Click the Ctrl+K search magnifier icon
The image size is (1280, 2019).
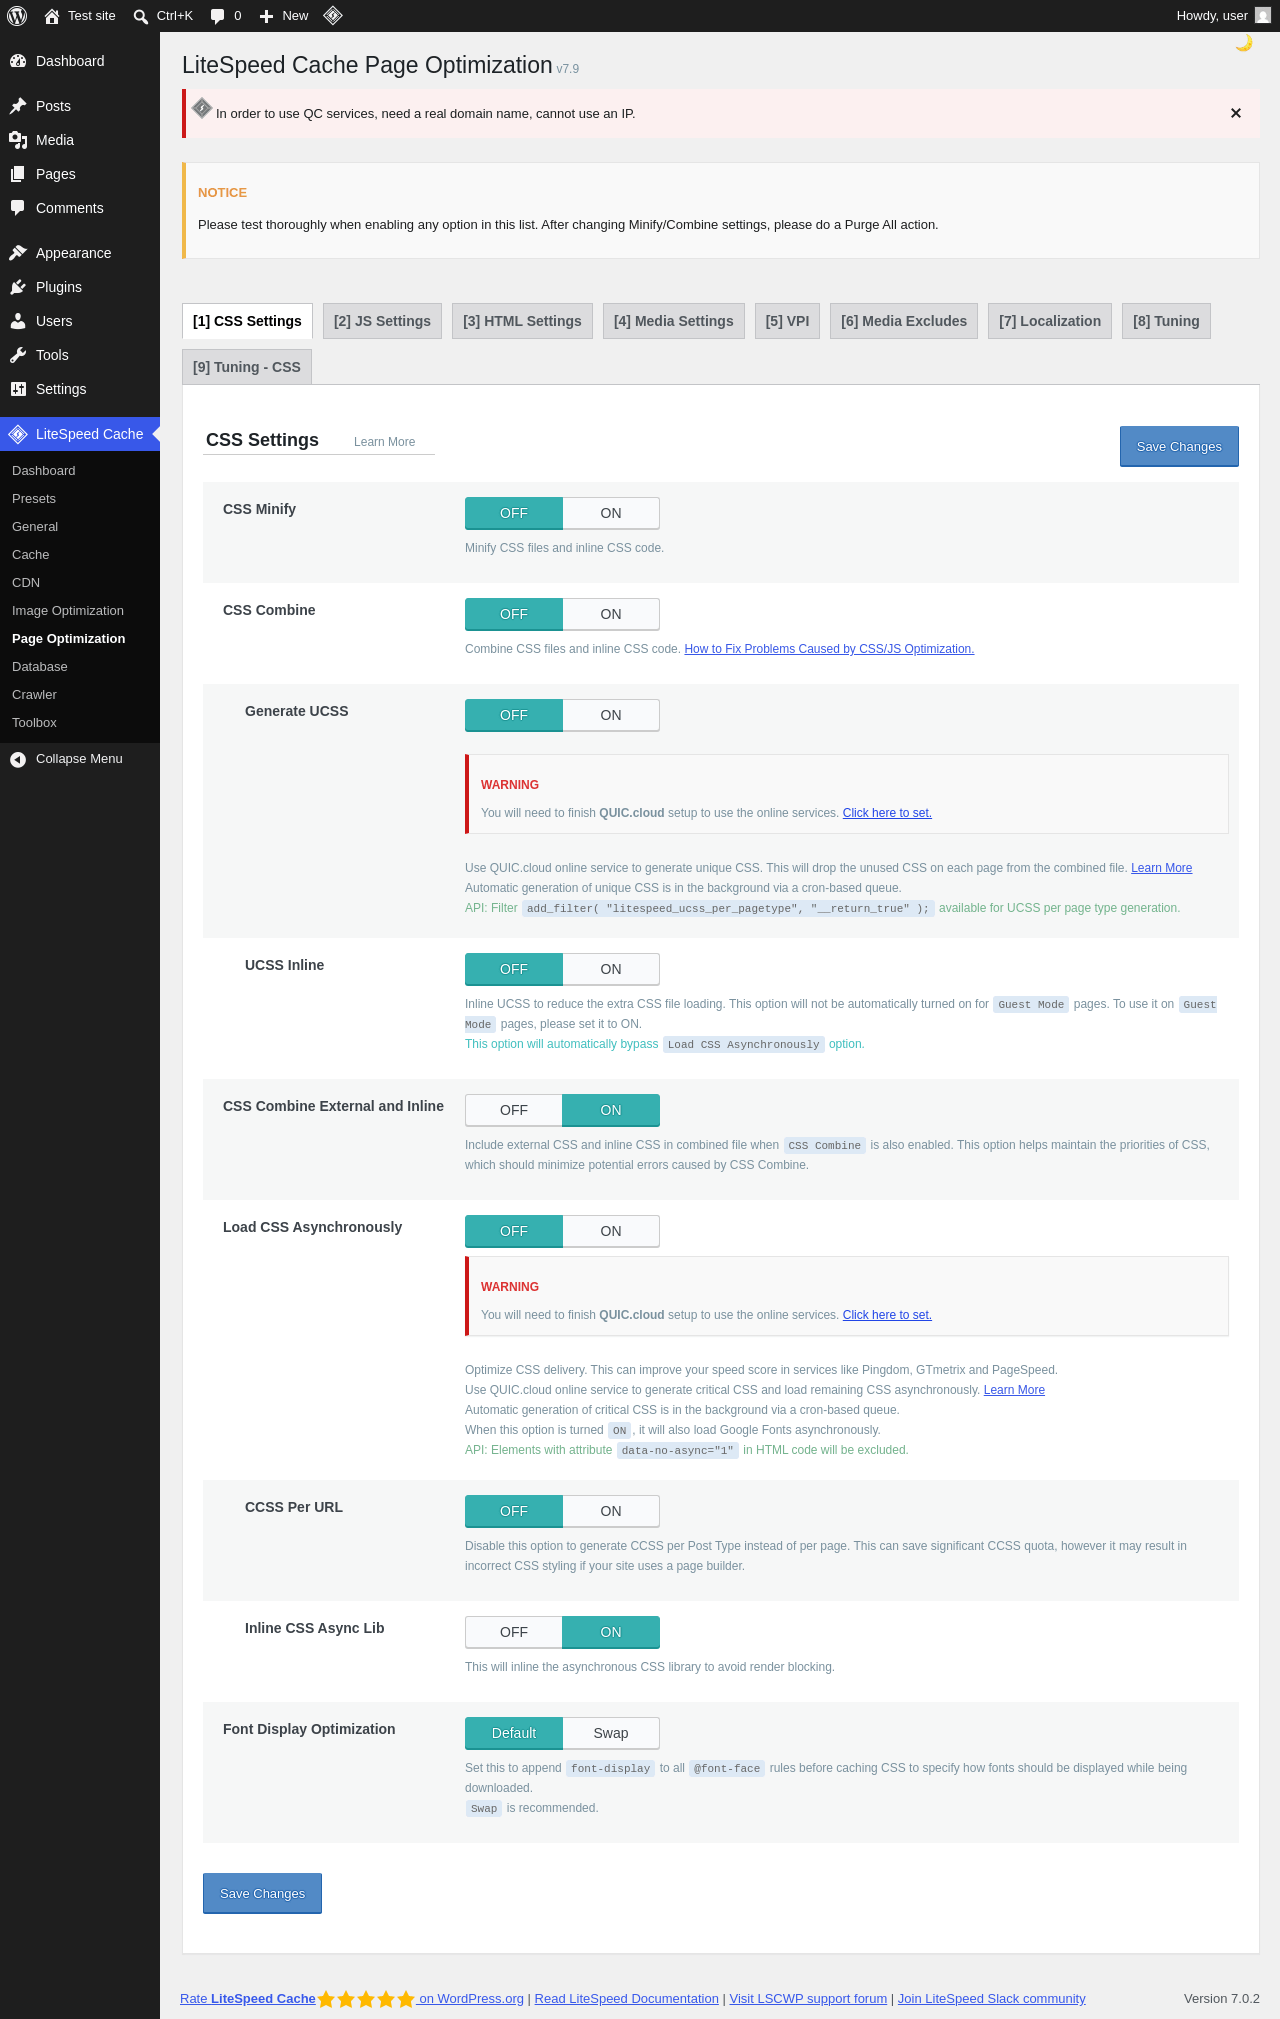tap(141, 16)
